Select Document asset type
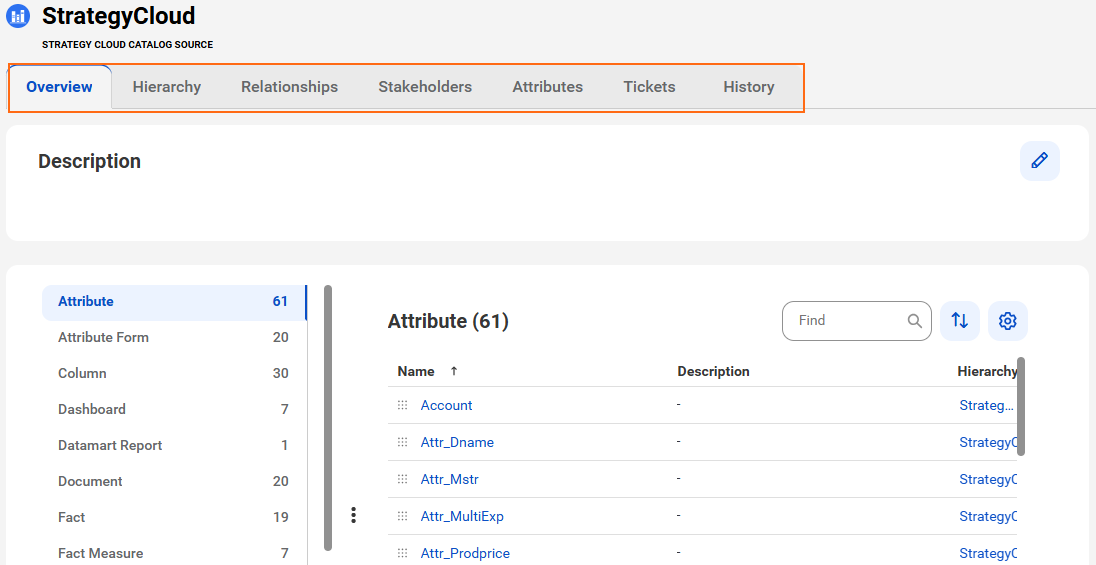This screenshot has height=565, width=1096. pos(173,481)
